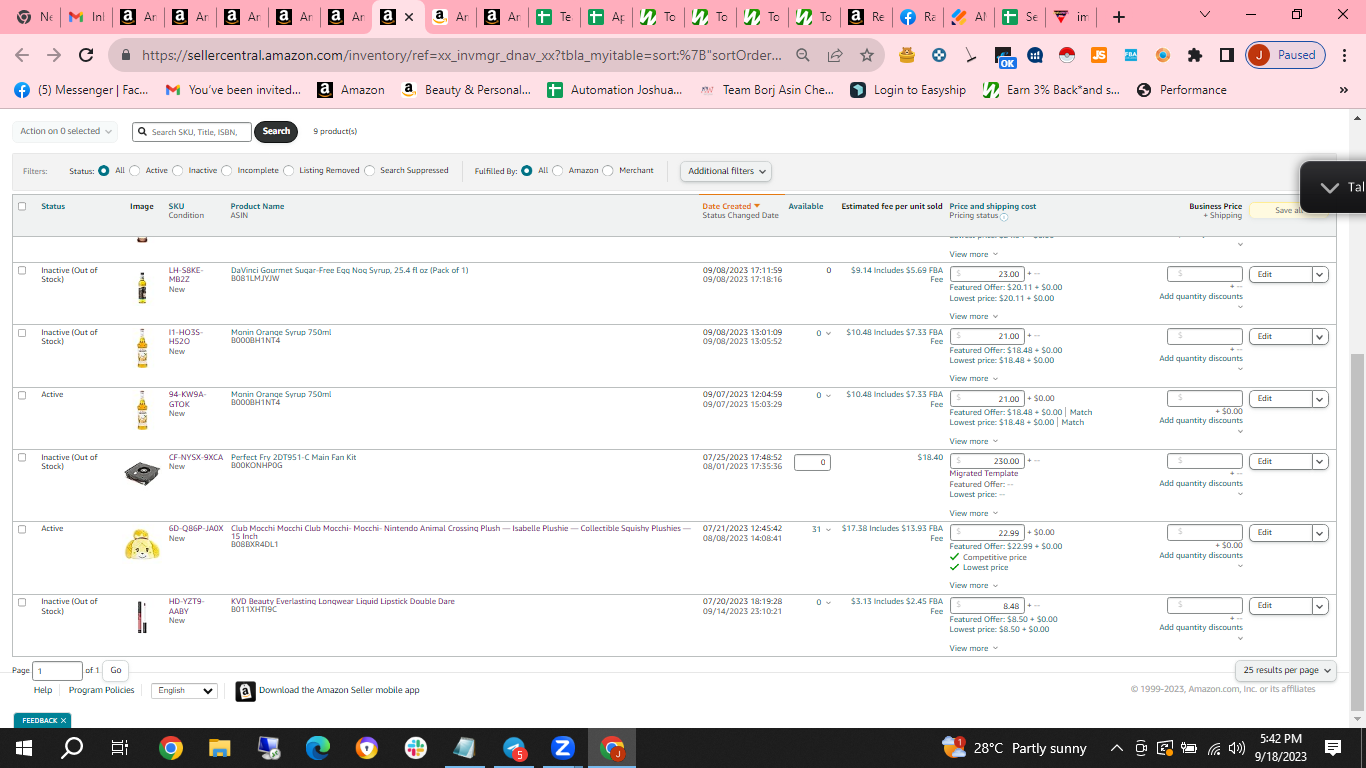Screen dimensions: 1366x768
Task: Toggle the browser side panel
Action: 1227,55
